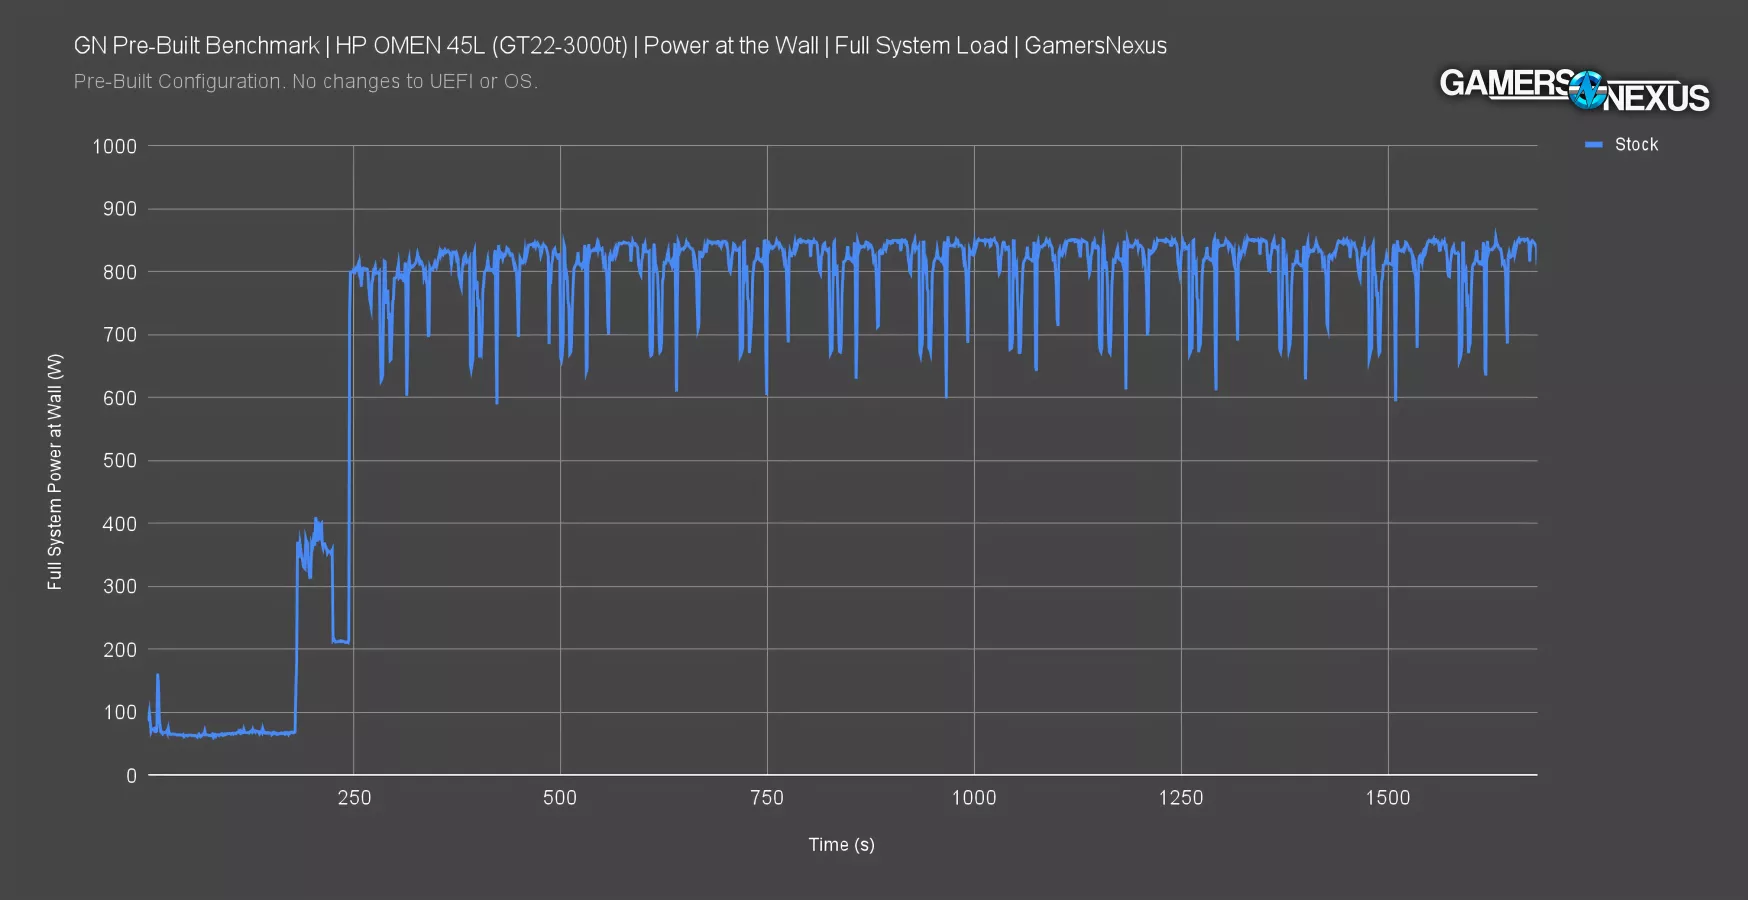Click the 900 label on the vertical axis
Screen dimensions: 1748x900
[119, 209]
